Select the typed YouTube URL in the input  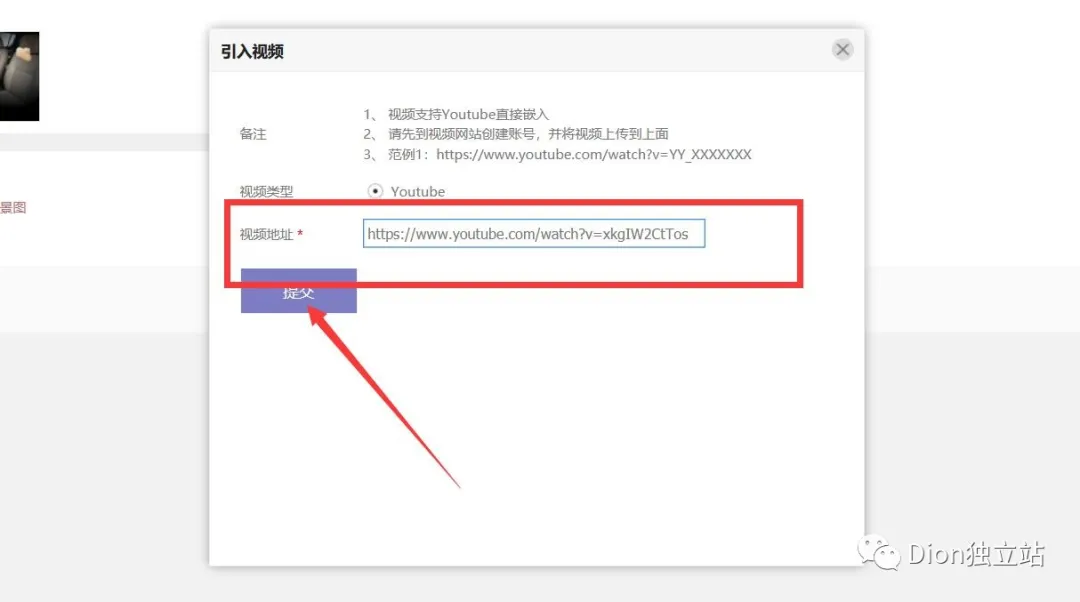(x=534, y=233)
